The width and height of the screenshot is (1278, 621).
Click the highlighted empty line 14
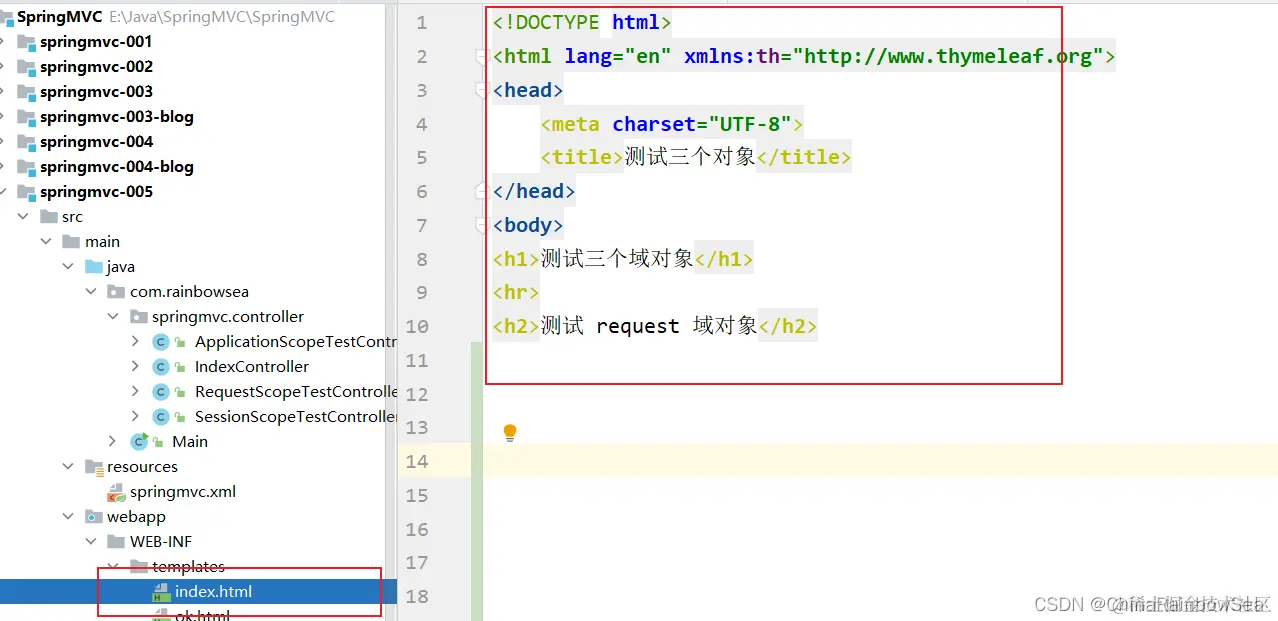tap(881, 461)
